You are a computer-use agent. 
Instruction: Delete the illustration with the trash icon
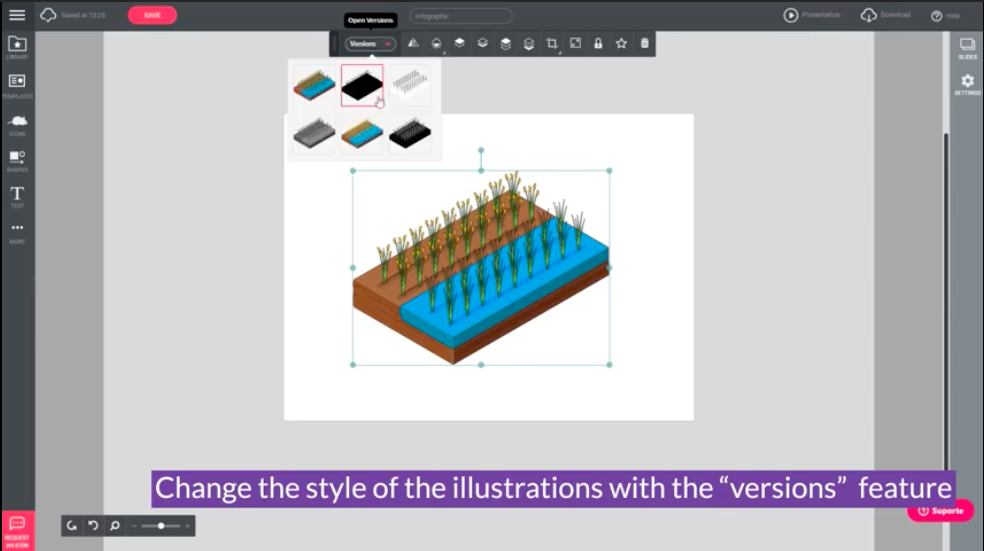point(644,44)
